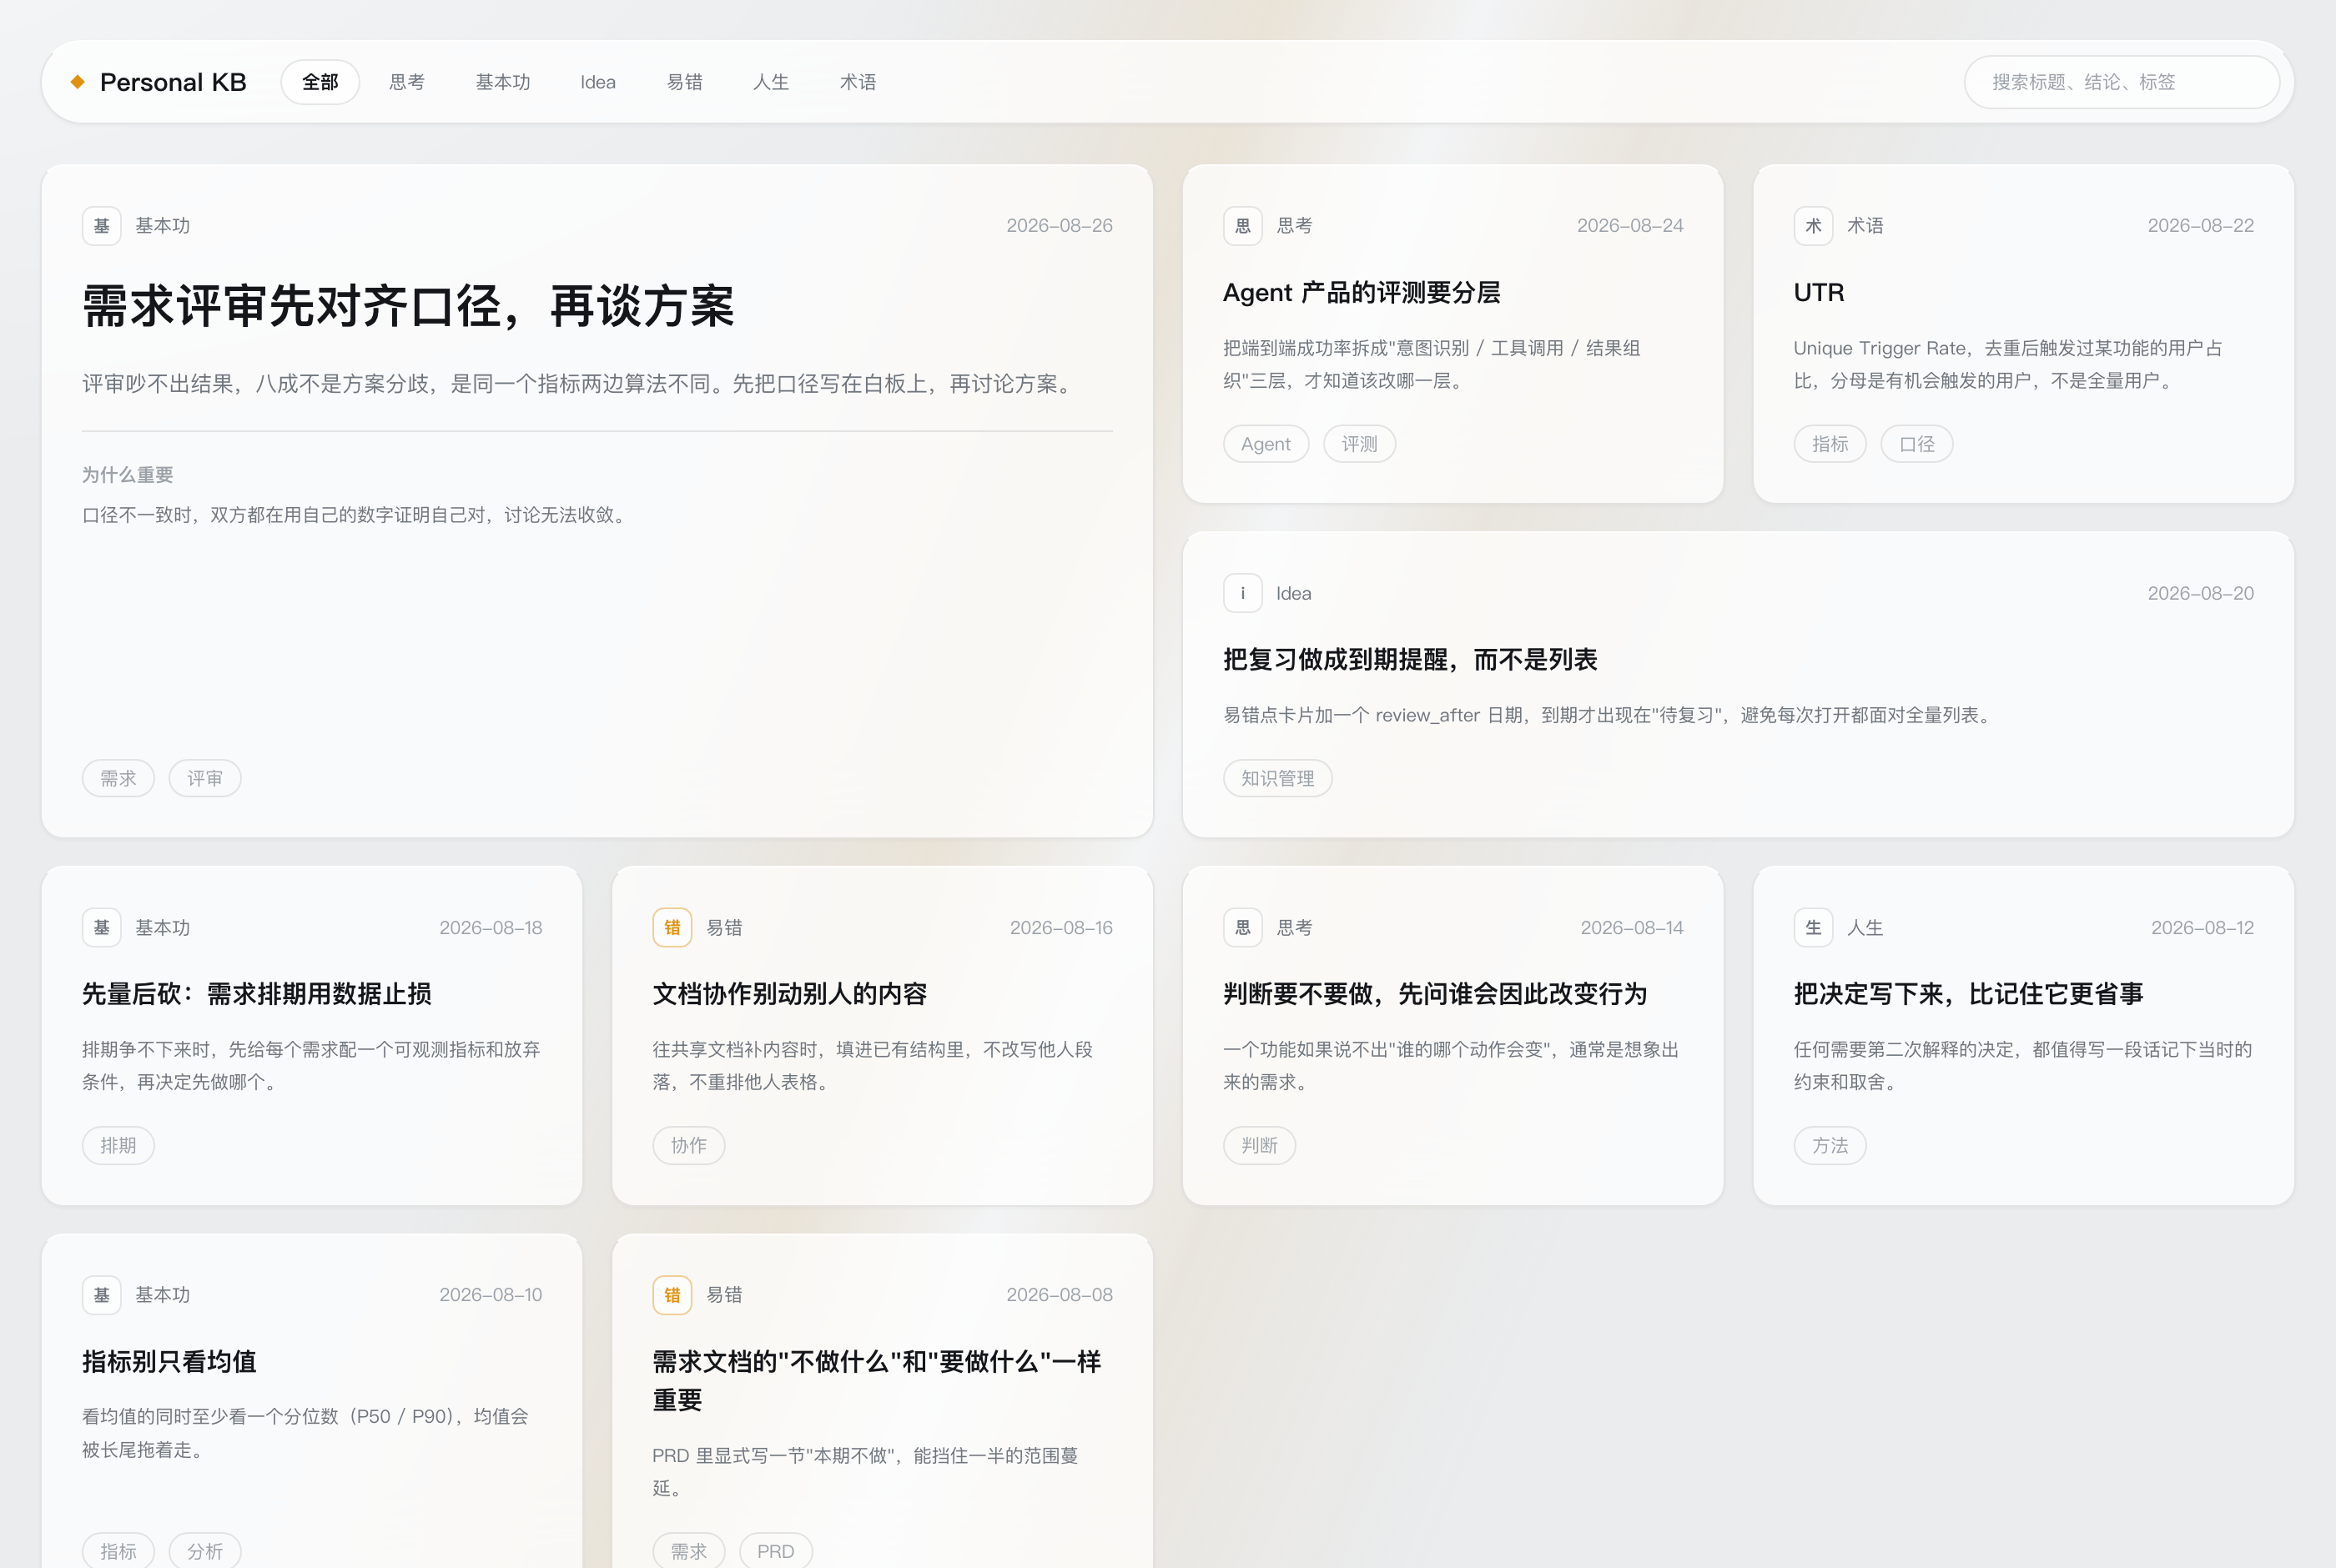Image resolution: width=2336 pixels, height=1568 pixels.
Task: Click the 基 icon on the 2026-08-26 card
Action: click(102, 226)
